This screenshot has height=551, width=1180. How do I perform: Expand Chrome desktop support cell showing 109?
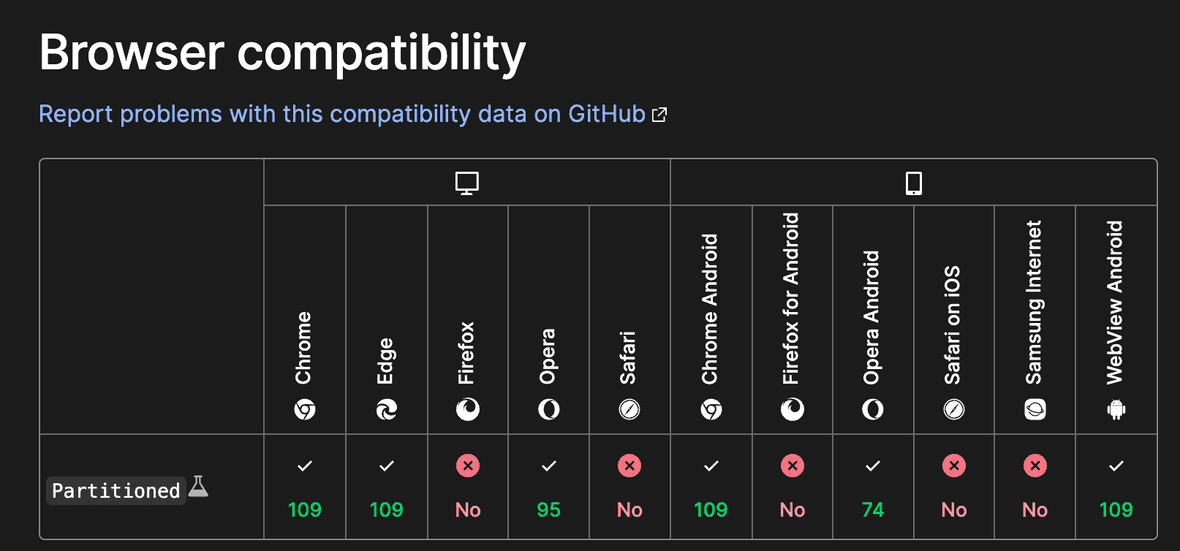coord(305,487)
